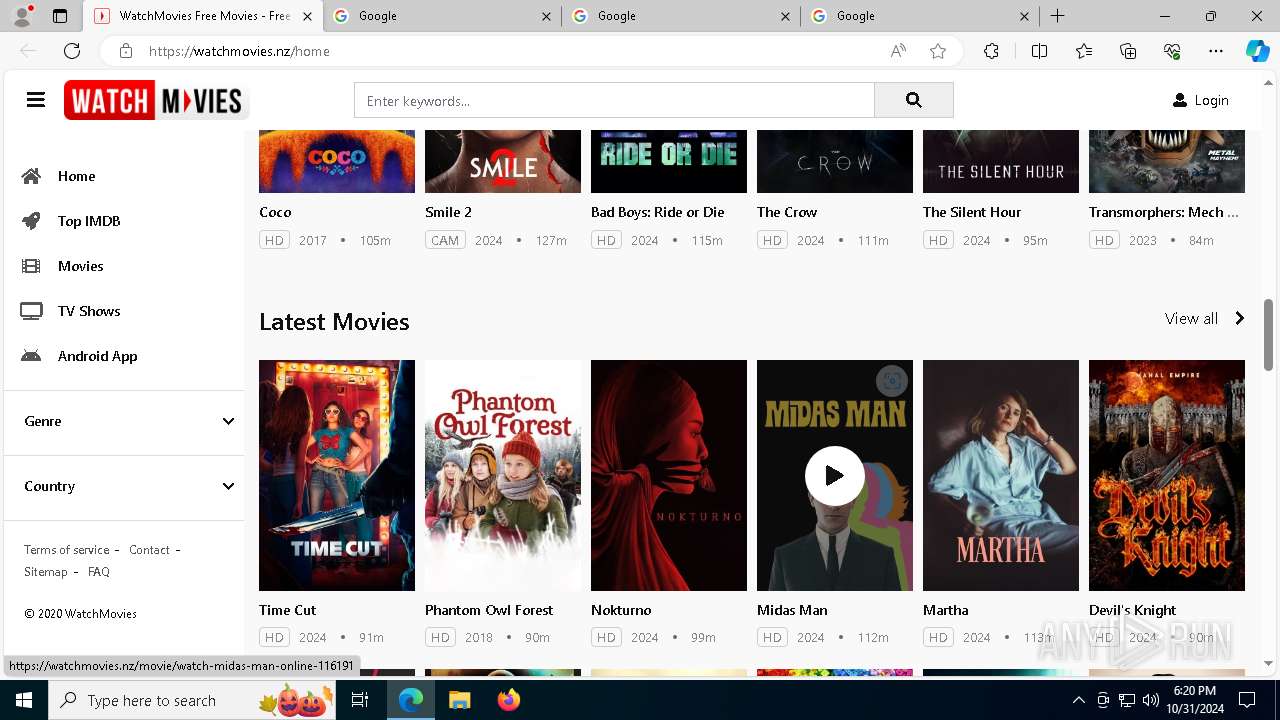Click the Home house icon in sidebar

click(32, 176)
